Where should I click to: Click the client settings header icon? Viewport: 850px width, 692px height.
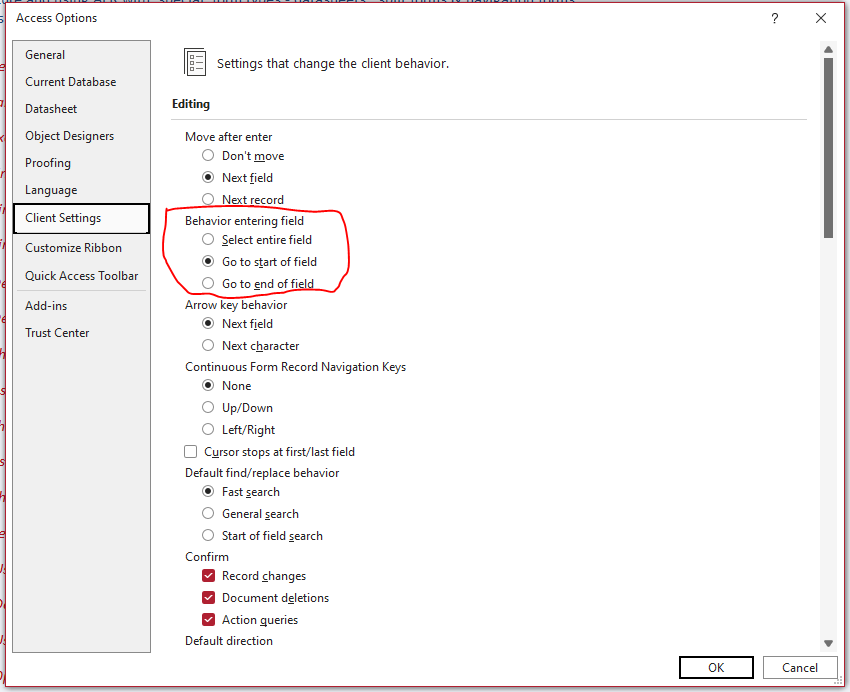pos(195,62)
